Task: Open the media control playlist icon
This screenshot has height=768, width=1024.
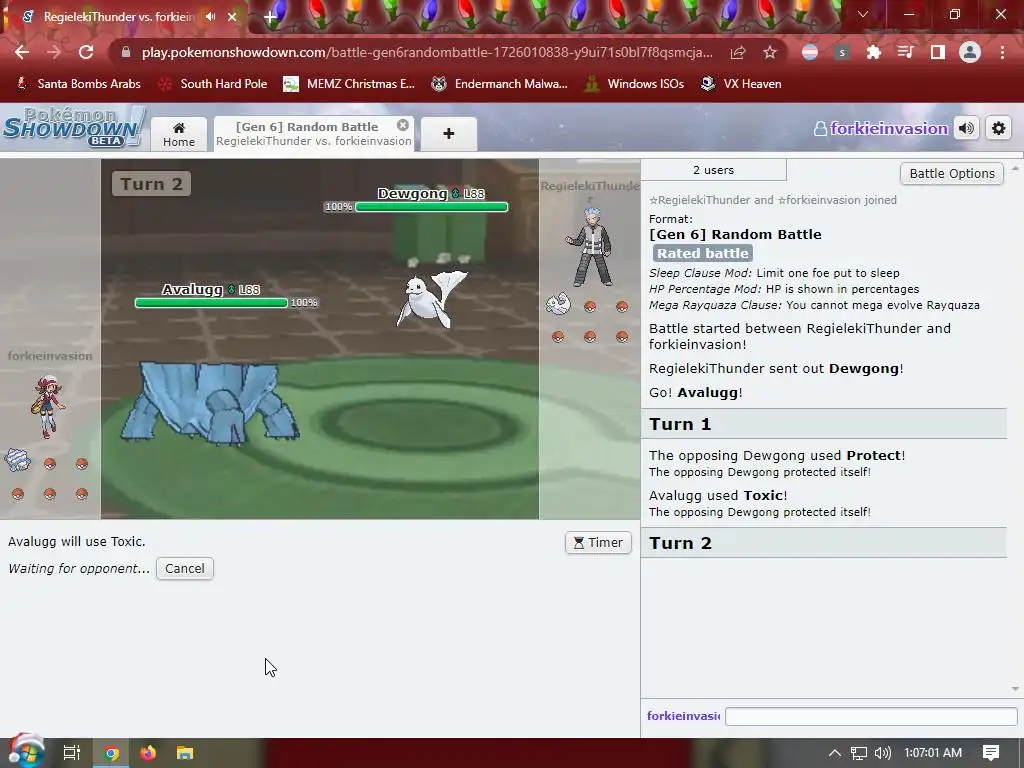Action: (x=906, y=52)
